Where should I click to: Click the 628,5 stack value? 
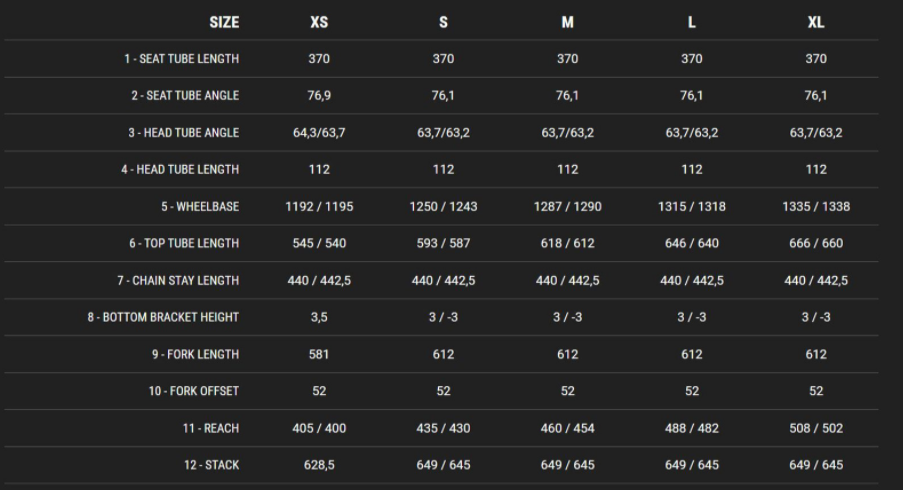319,465
